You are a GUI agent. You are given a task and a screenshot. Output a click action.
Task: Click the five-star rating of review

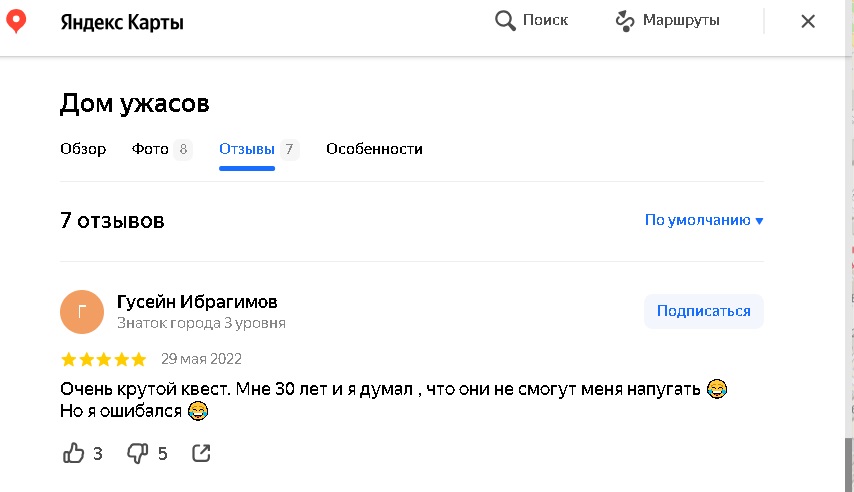(x=104, y=359)
